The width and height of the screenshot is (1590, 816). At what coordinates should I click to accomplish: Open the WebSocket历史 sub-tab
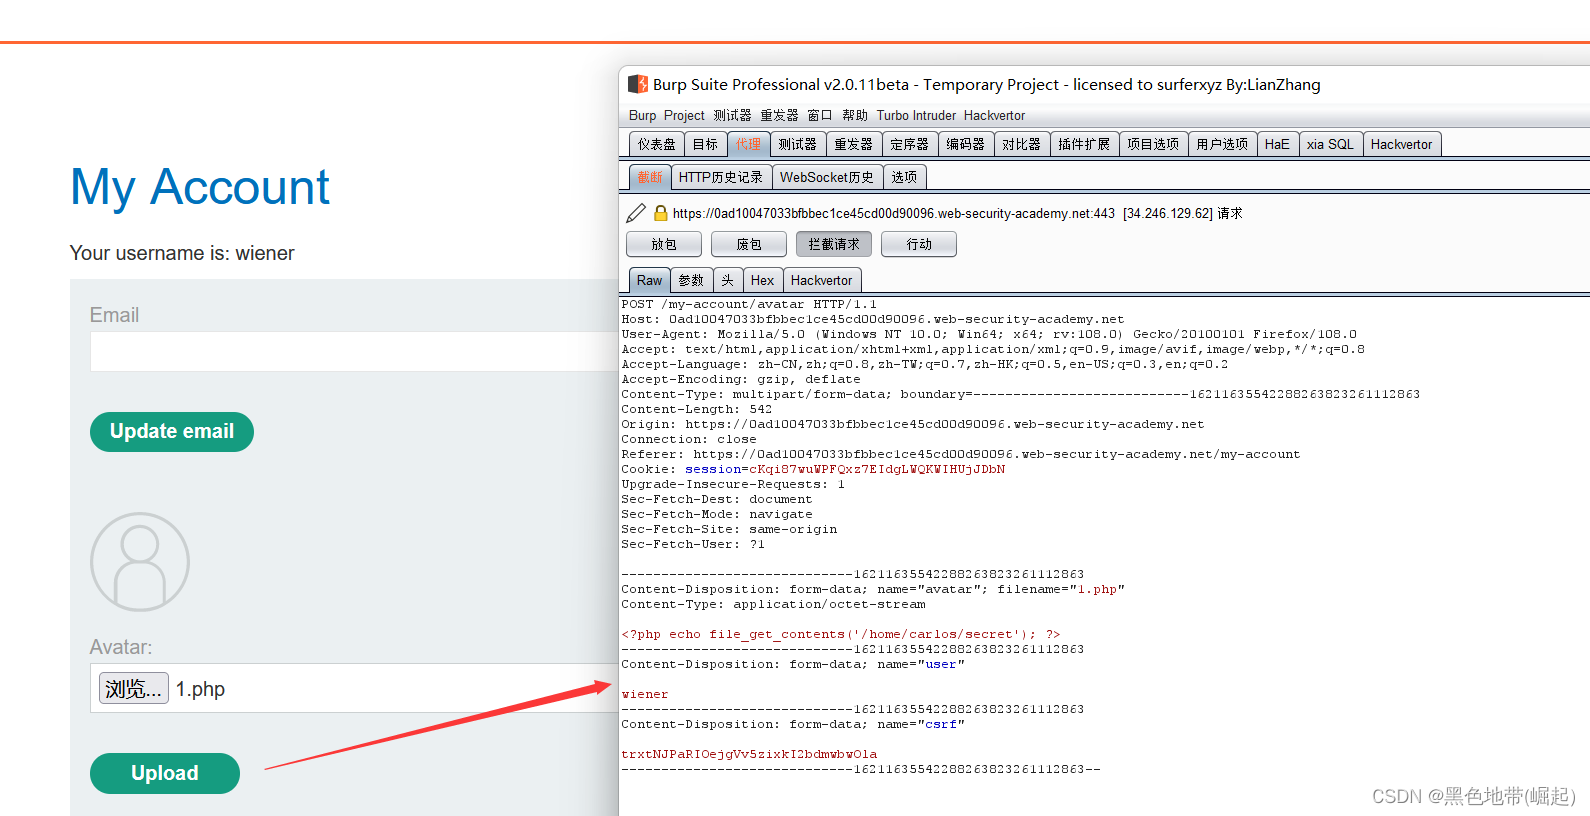click(827, 177)
